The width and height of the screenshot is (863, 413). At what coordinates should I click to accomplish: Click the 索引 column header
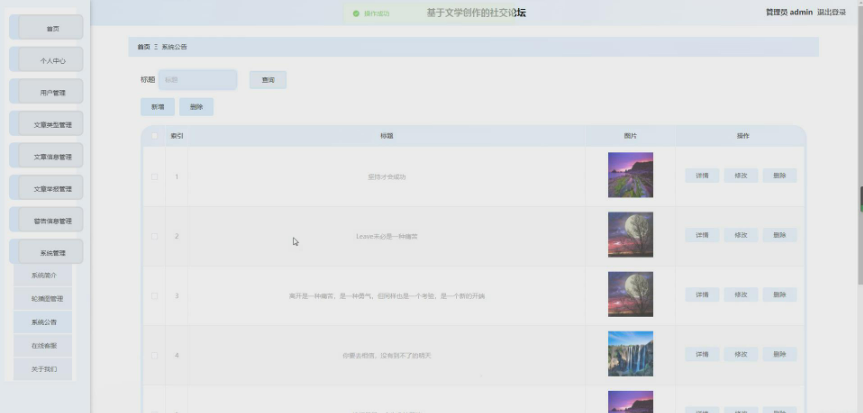point(177,136)
